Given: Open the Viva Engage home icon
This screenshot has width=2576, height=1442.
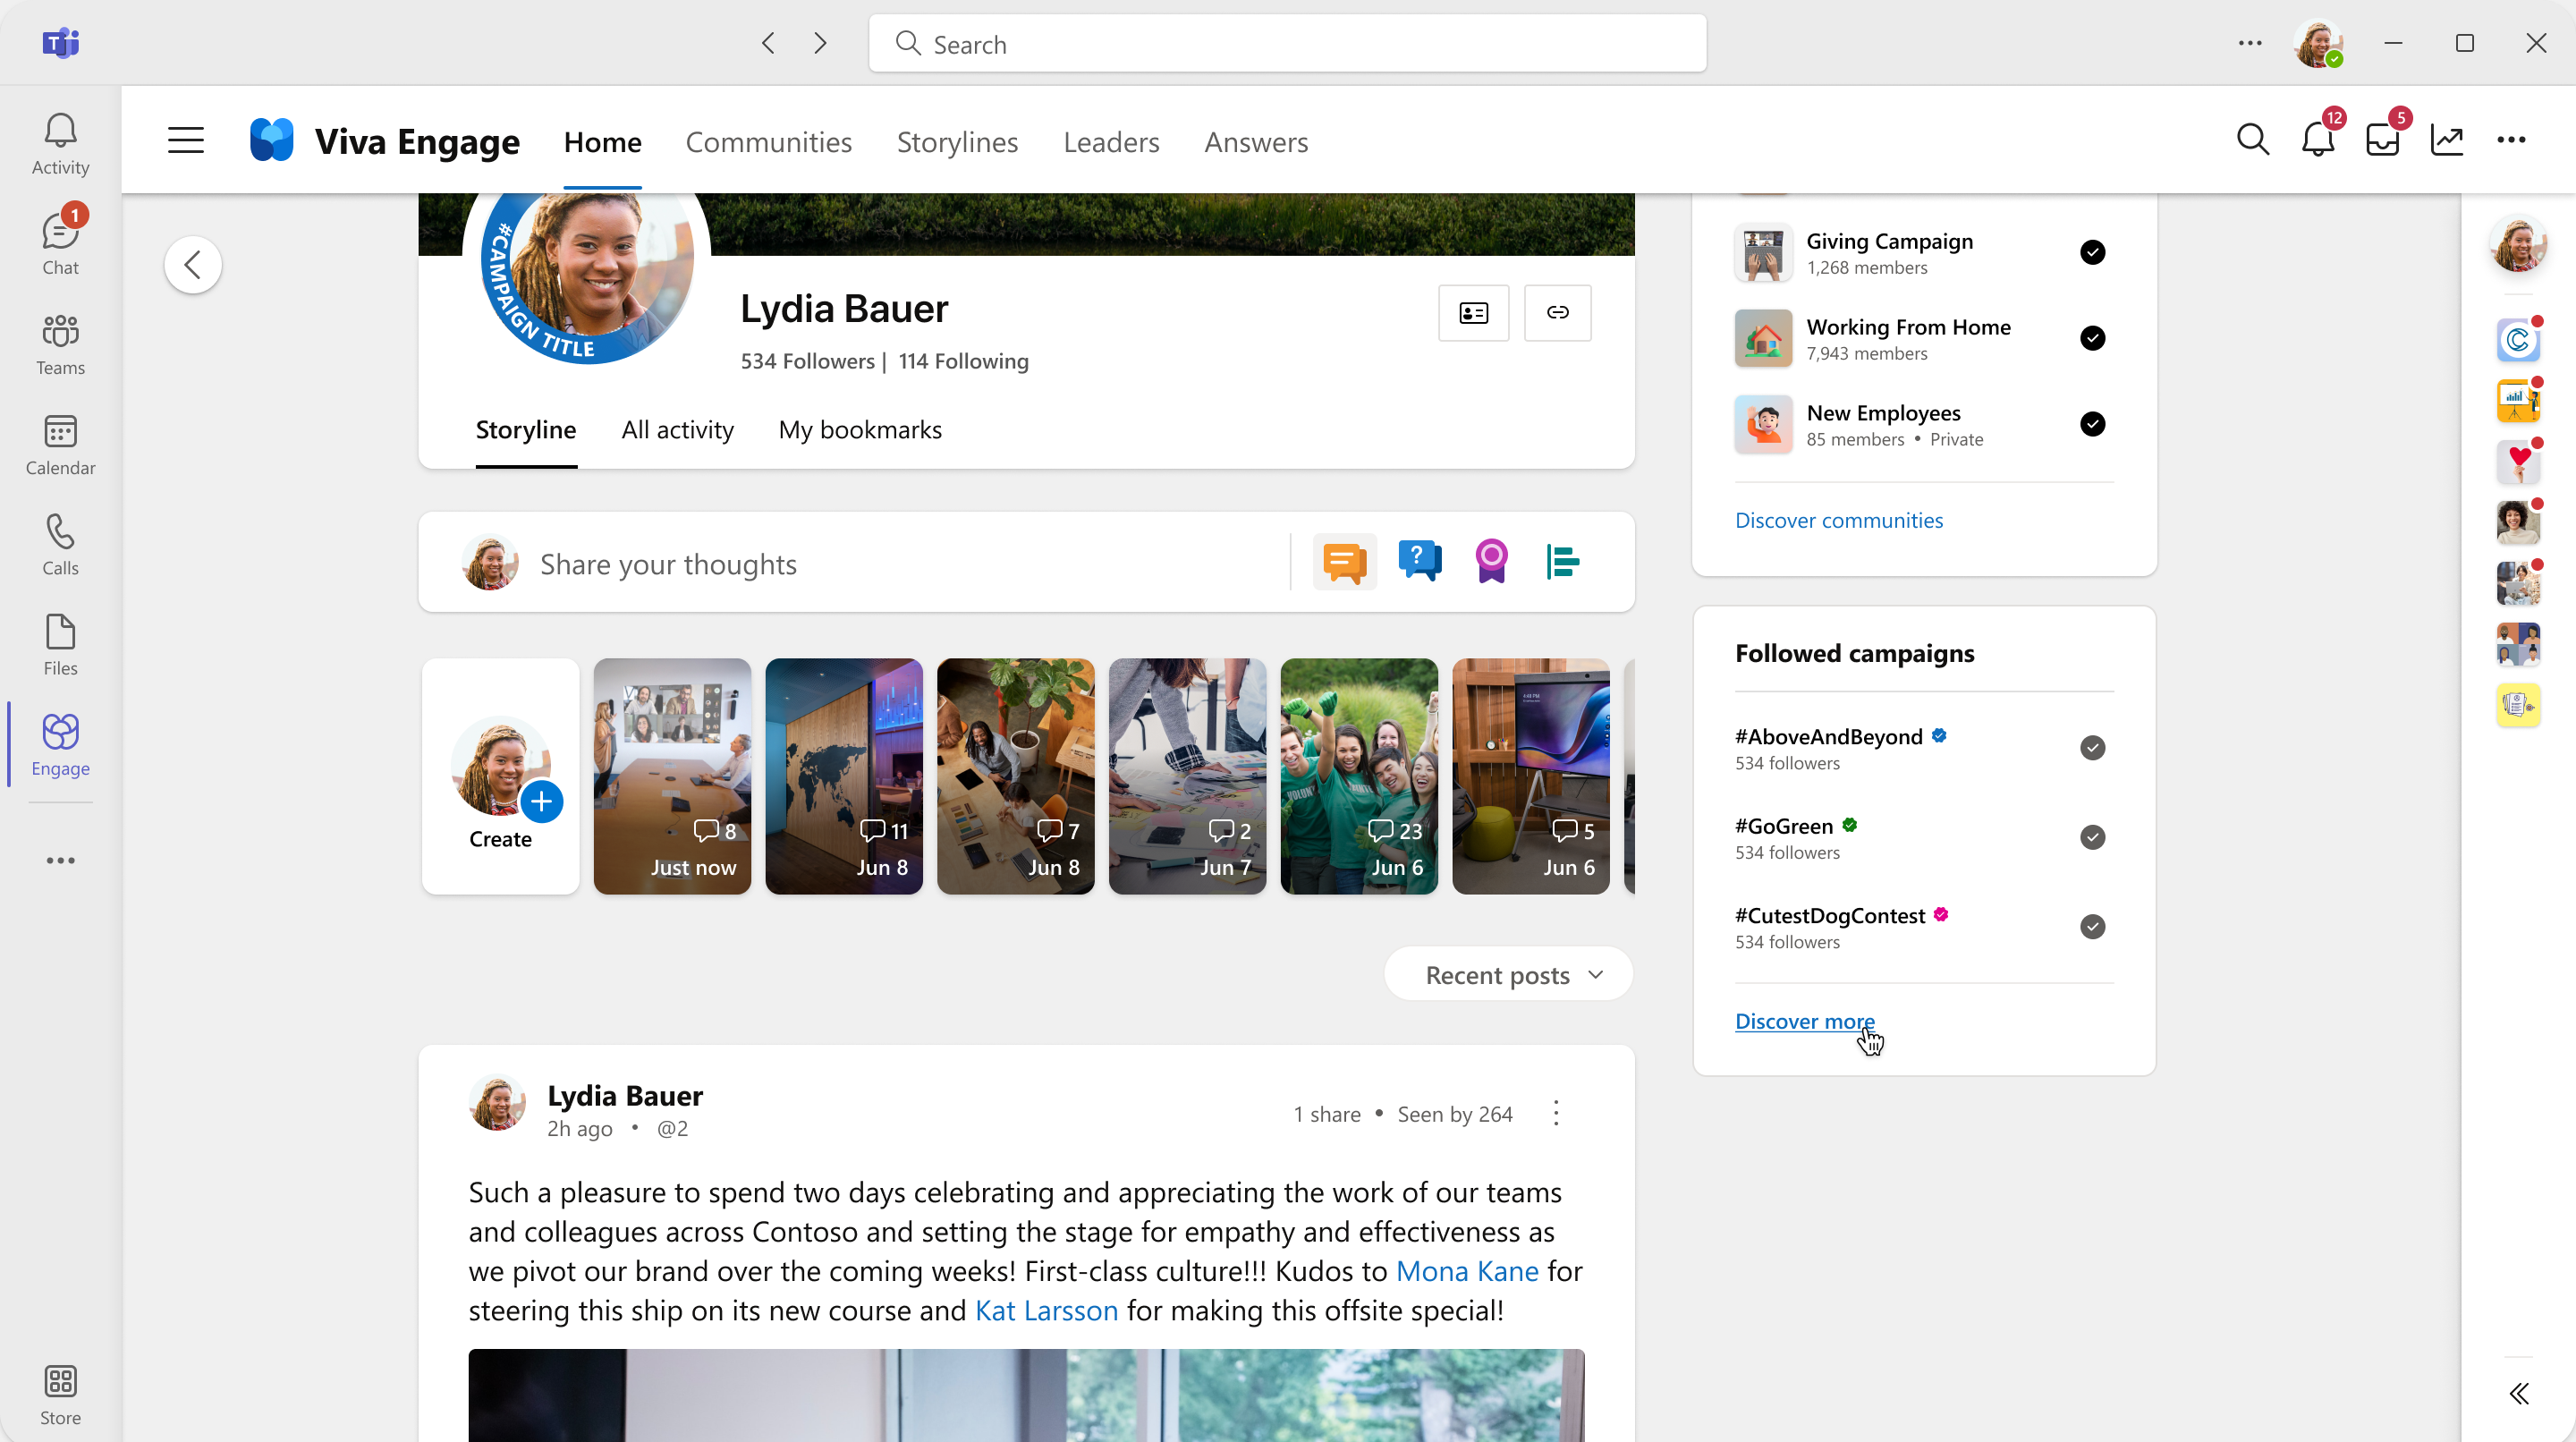Looking at the screenshot, I should (x=275, y=140).
